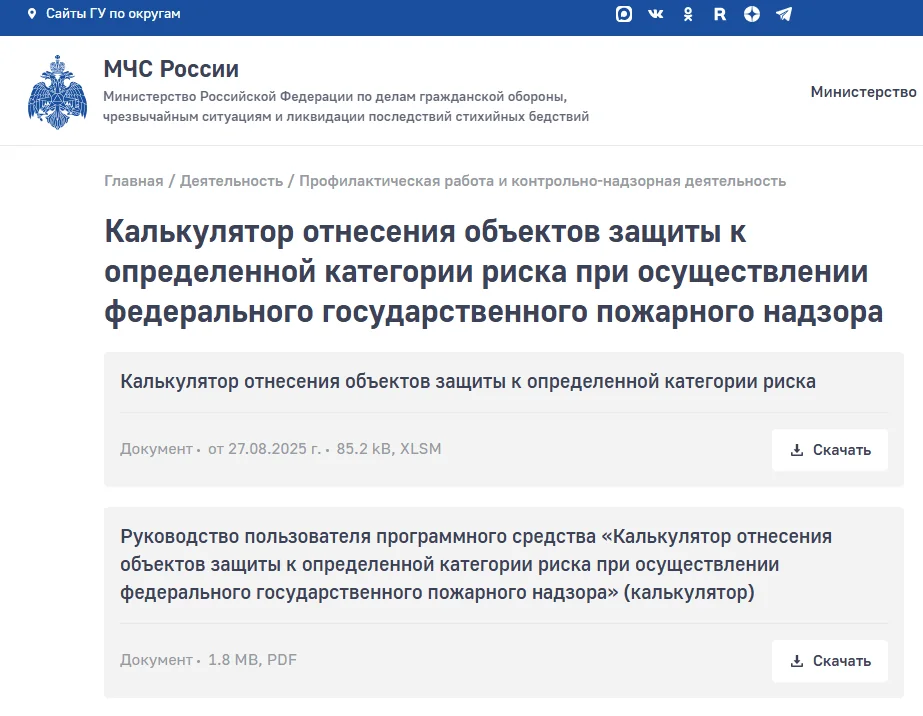
Task: Open the VK social network icon
Action: coord(656,14)
